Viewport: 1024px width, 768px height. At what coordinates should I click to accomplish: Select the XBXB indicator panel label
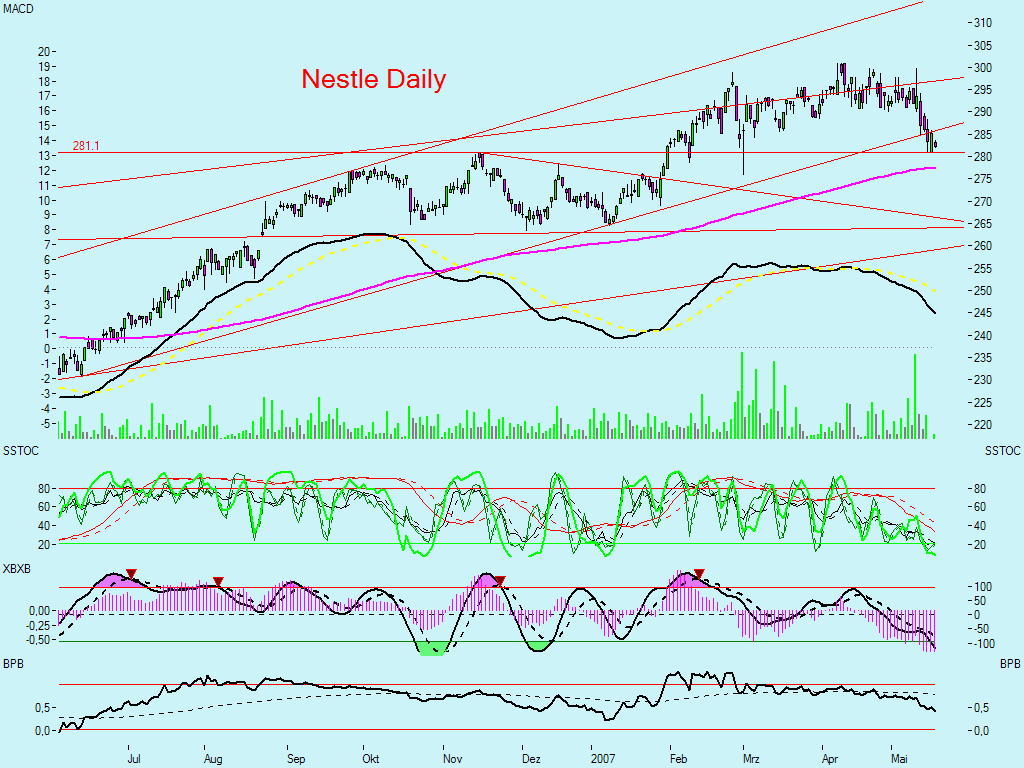click(x=16, y=568)
